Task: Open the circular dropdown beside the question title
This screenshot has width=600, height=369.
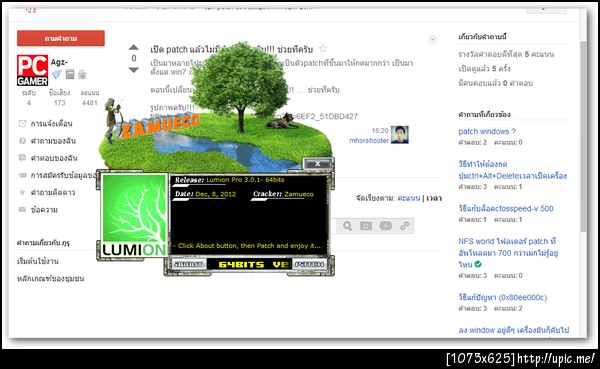Action: [433, 39]
